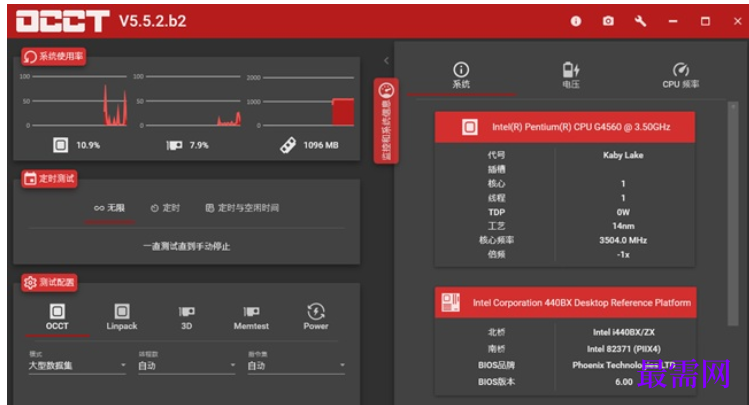Click the V5.5.2.b2 version label
The width and height of the screenshot is (749, 405).
point(152,21)
